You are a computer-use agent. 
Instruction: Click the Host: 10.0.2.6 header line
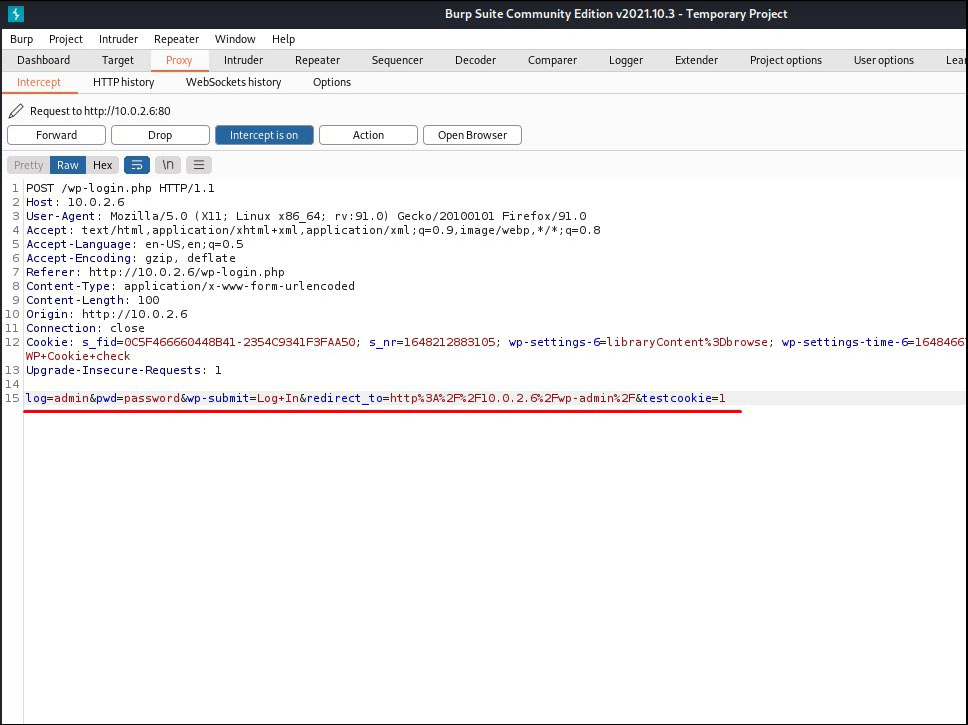[x=75, y=203]
